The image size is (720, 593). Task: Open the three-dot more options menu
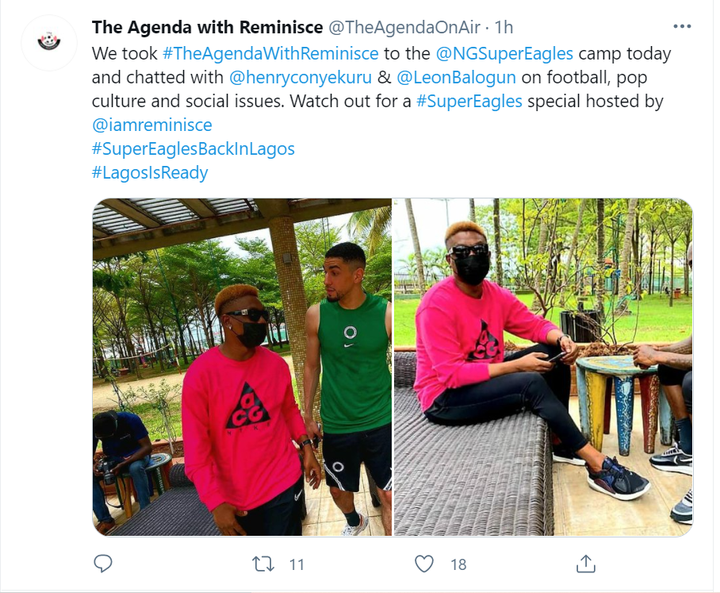click(x=682, y=27)
